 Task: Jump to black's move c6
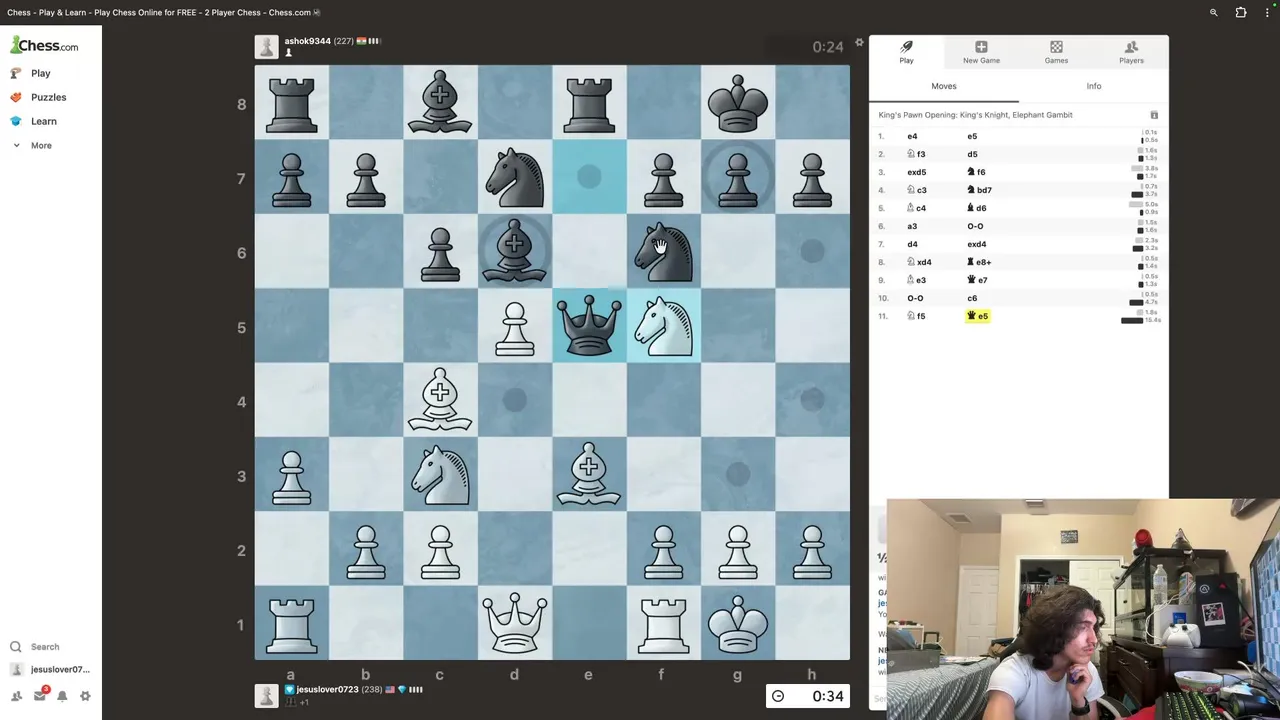[x=972, y=298]
